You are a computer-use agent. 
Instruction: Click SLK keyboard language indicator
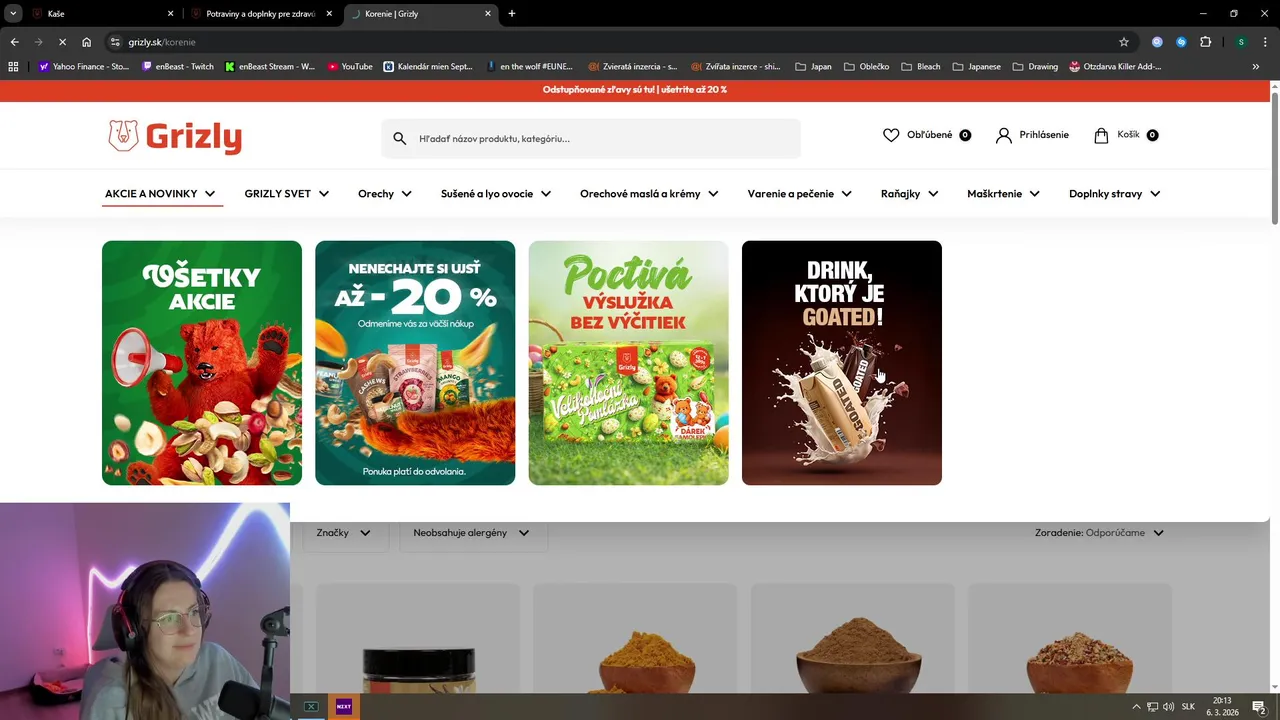(1188, 707)
